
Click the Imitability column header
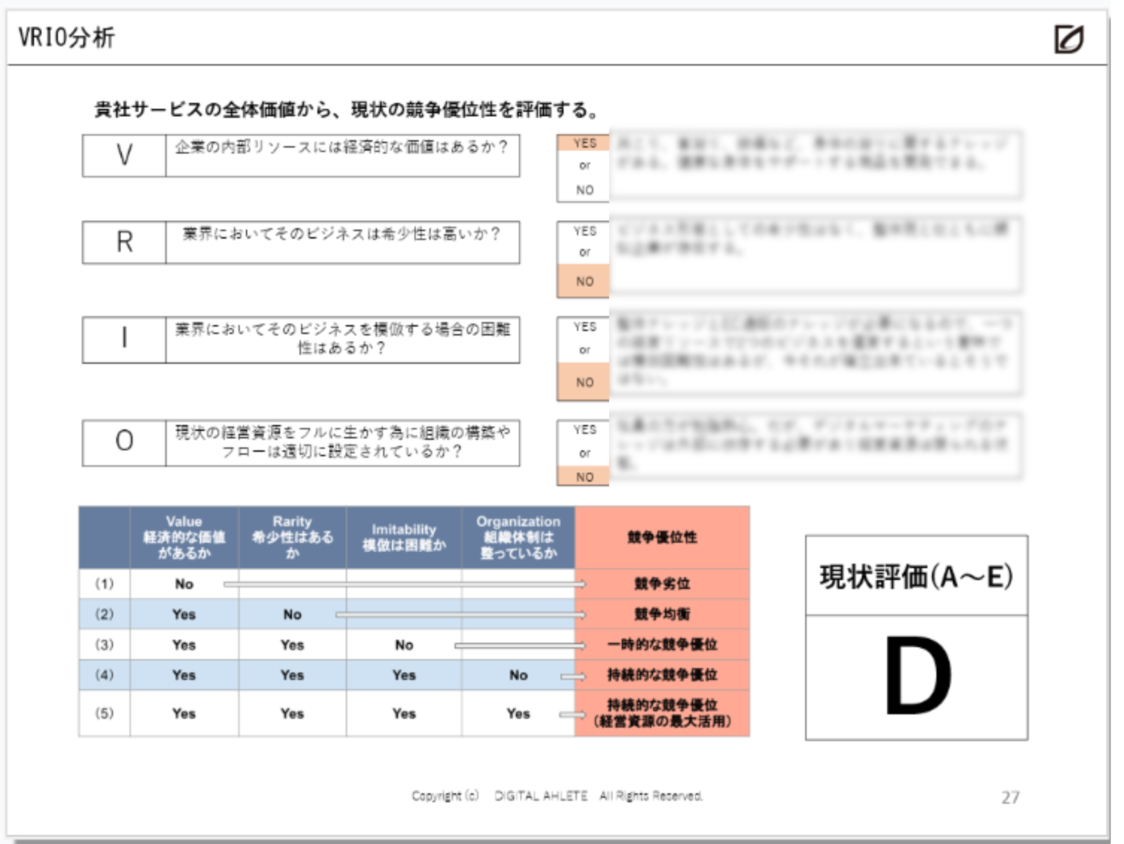click(x=404, y=537)
